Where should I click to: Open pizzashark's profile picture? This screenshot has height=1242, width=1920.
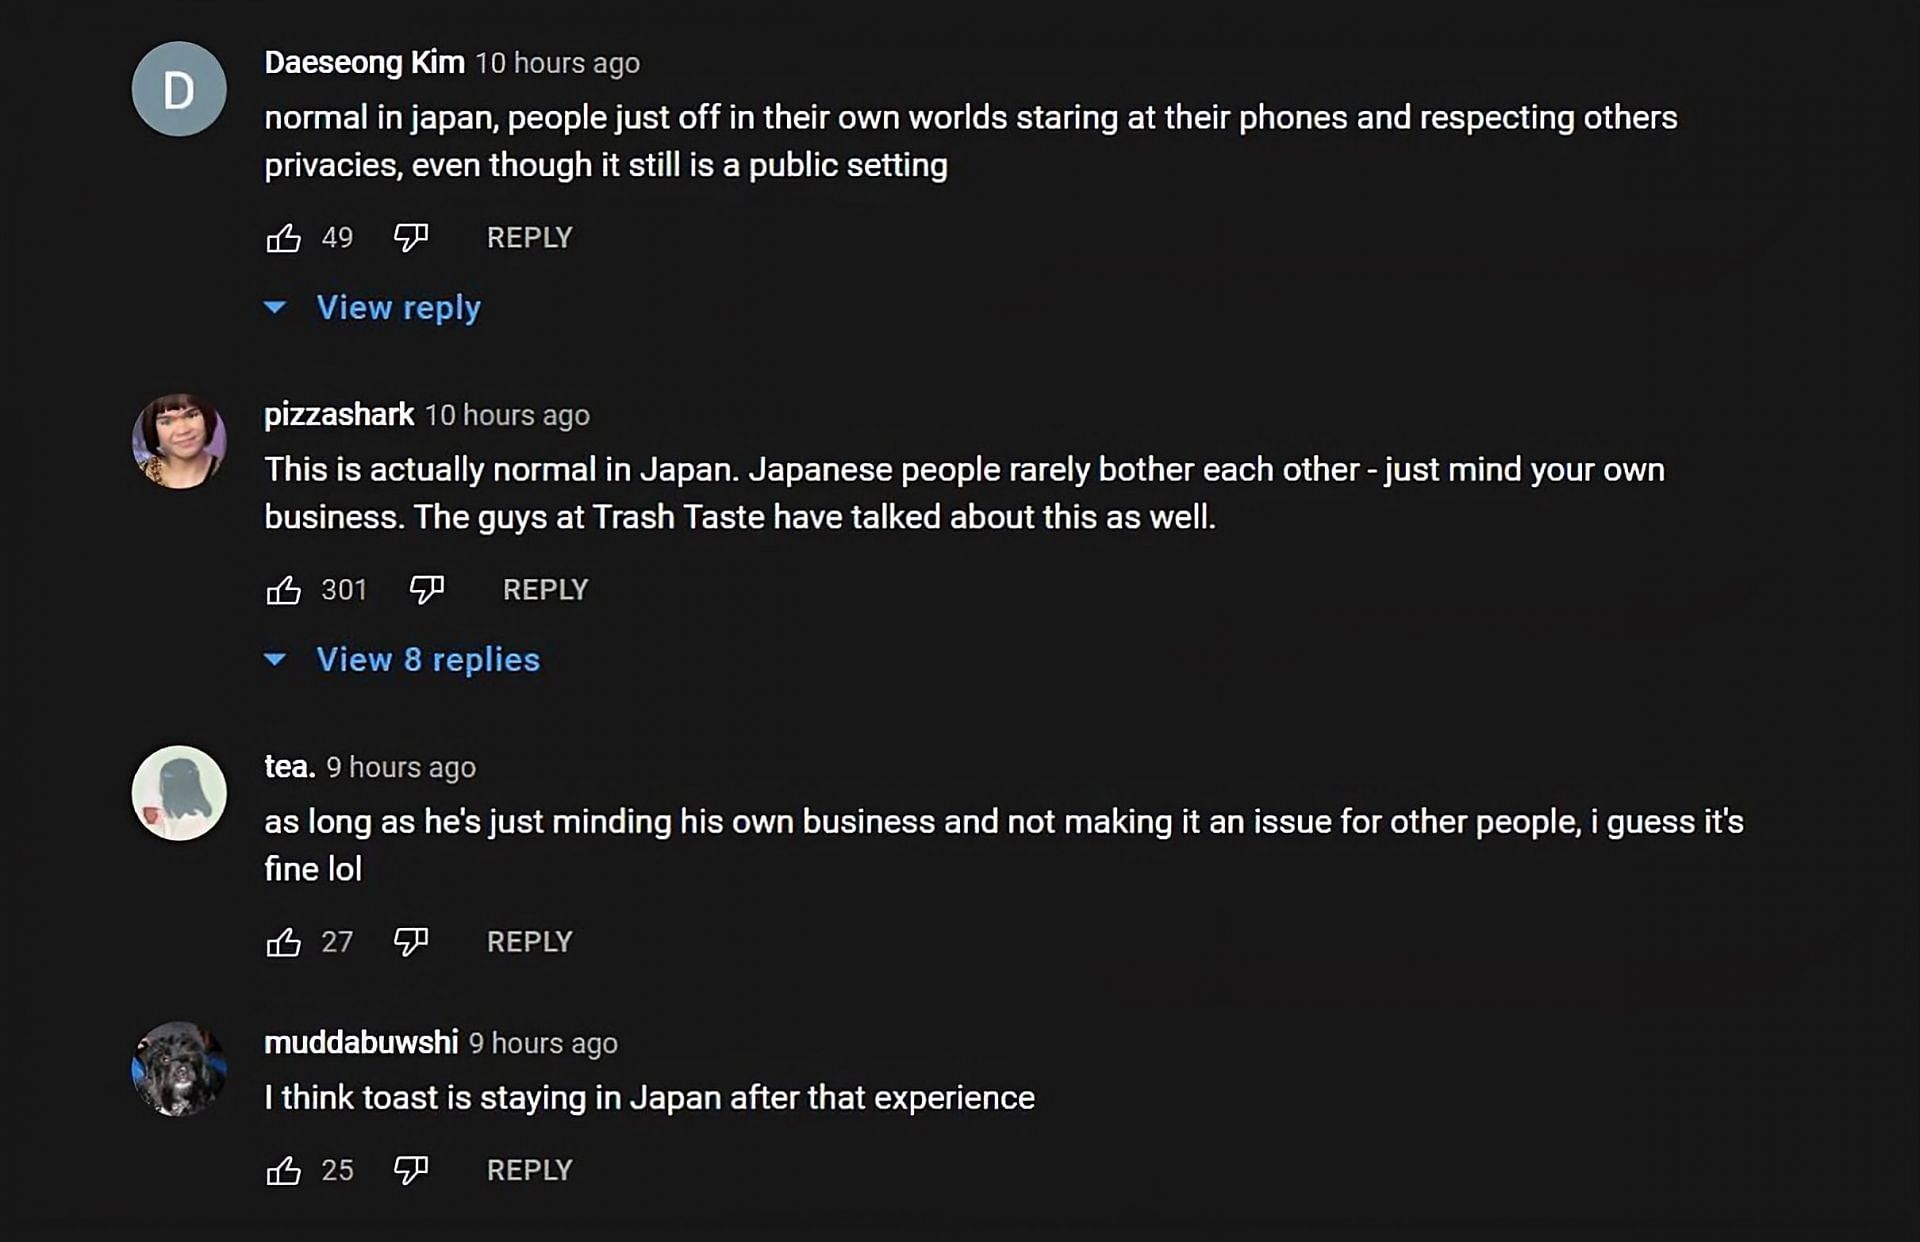(x=179, y=441)
